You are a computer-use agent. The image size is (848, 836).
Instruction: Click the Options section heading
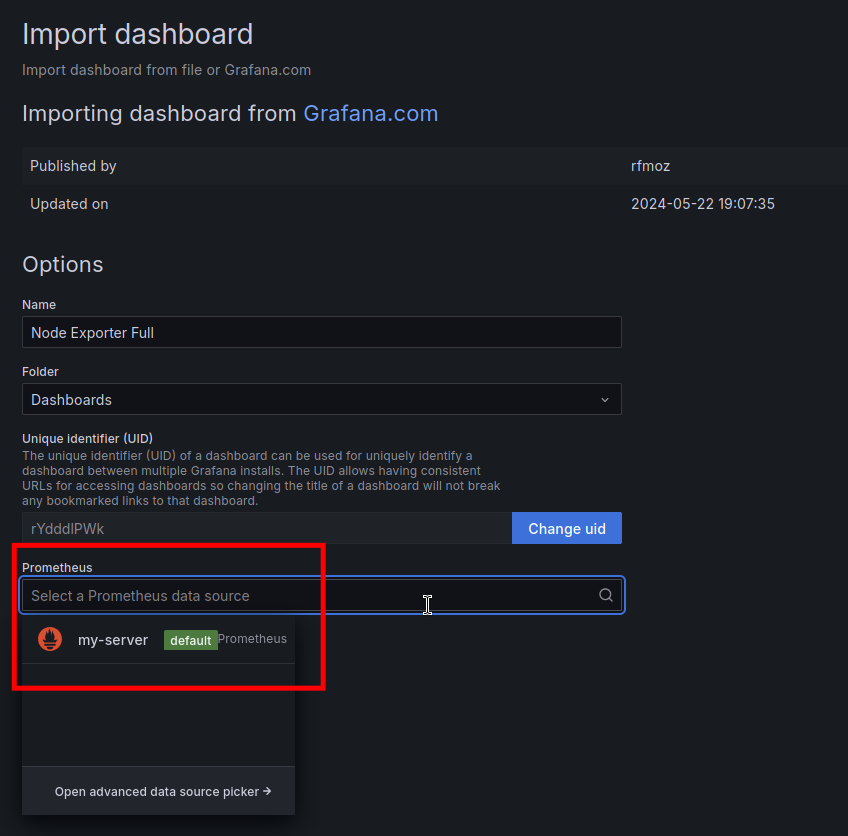(63, 264)
